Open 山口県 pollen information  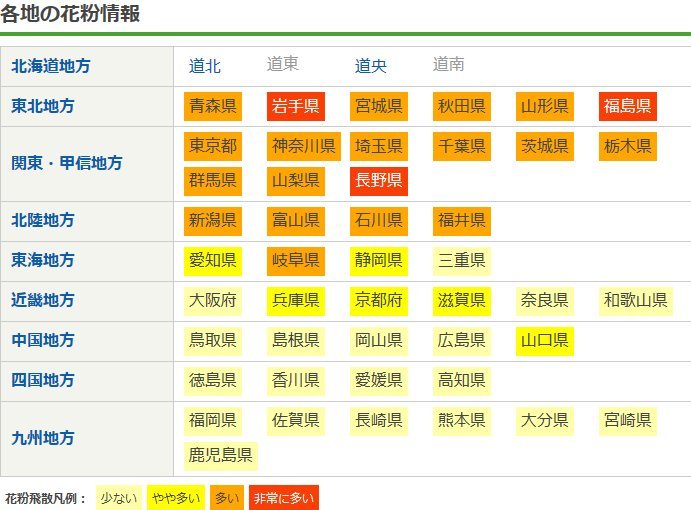(x=544, y=340)
